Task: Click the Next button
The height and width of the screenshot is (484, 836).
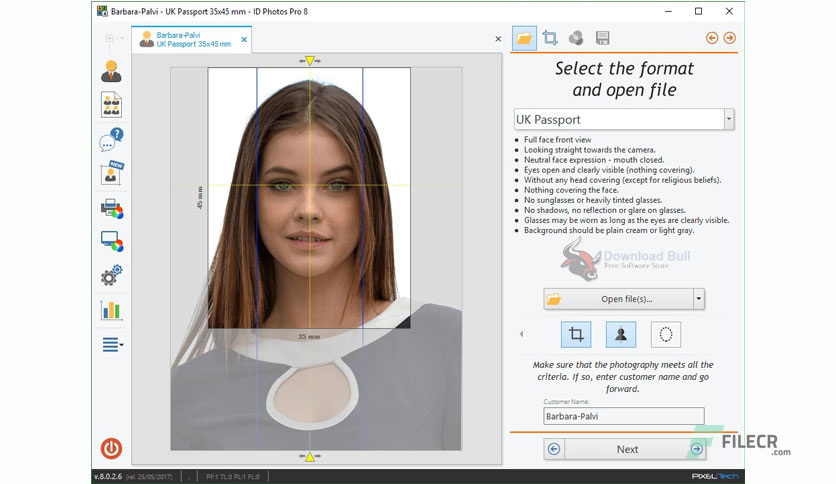Action: point(627,449)
